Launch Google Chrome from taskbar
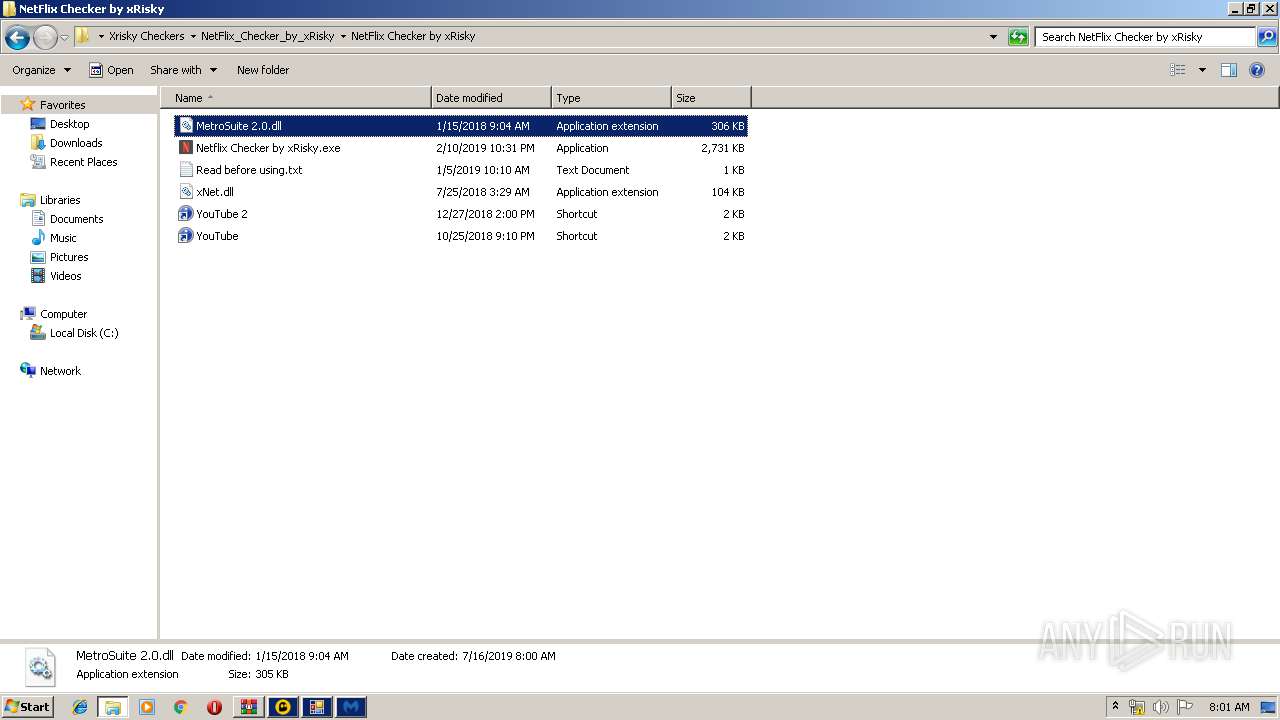Viewport: 1280px width, 720px height. (180, 707)
